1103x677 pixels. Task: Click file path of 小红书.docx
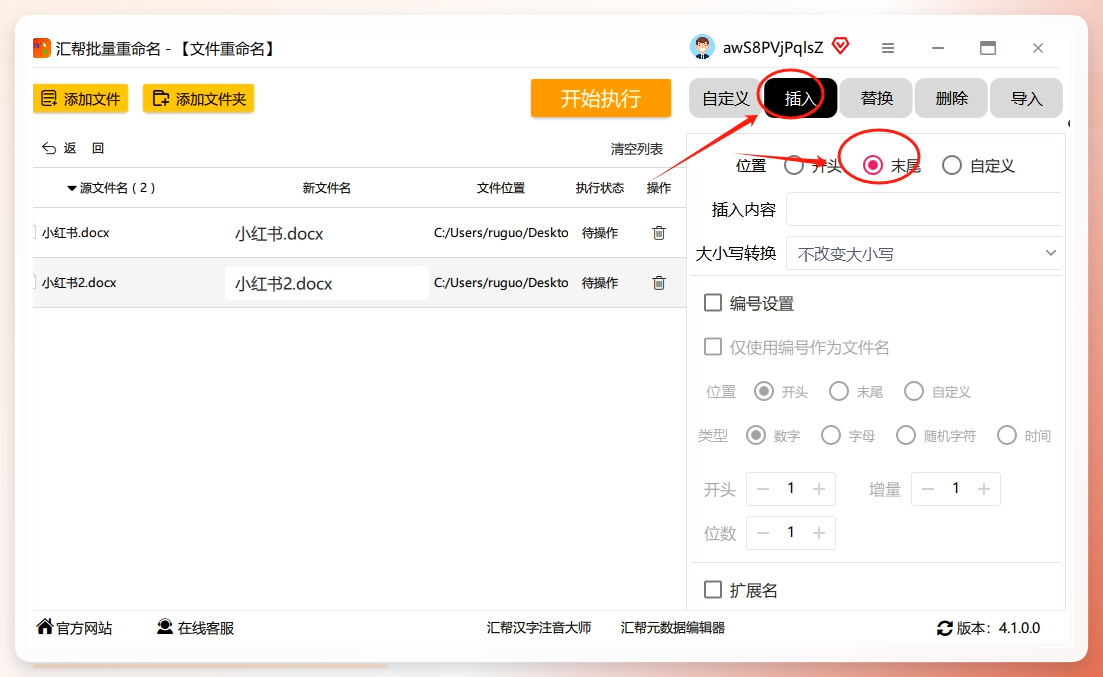pyautogui.click(x=501, y=233)
